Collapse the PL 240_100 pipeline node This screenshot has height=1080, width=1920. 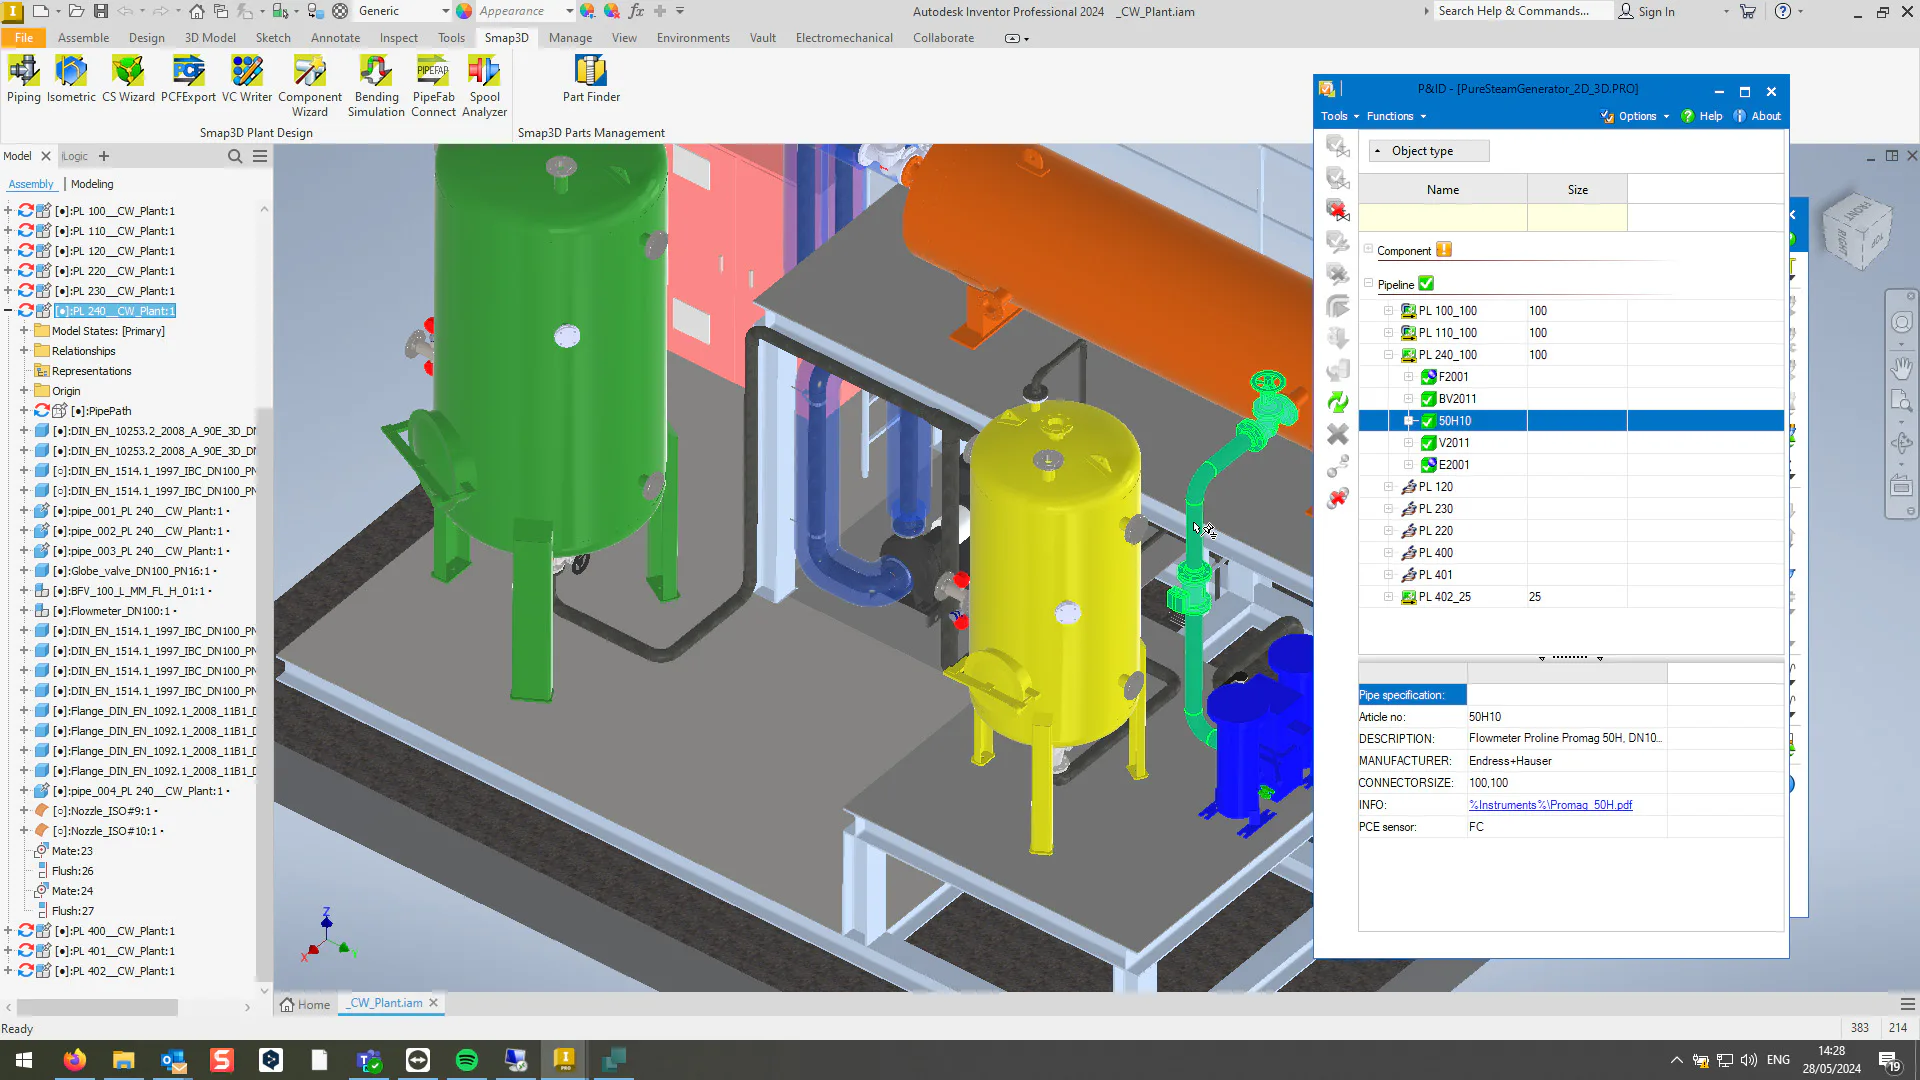1388,355
